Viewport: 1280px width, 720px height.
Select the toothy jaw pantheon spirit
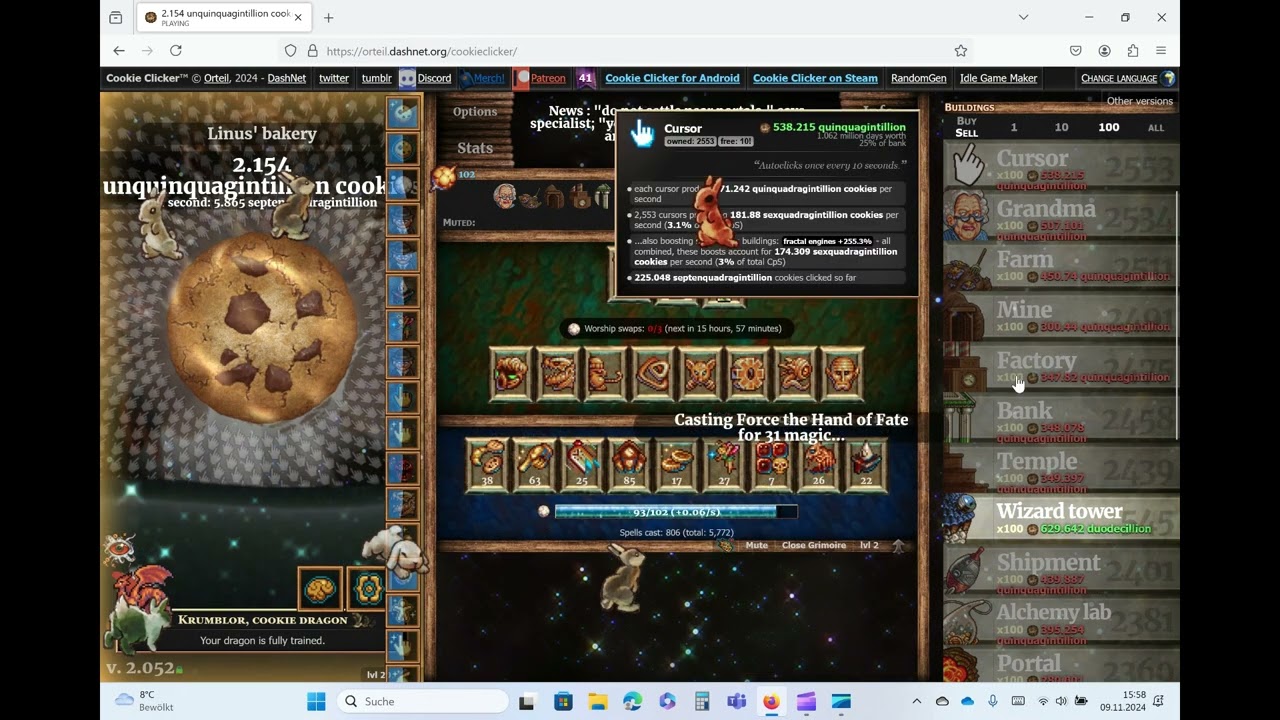(559, 375)
